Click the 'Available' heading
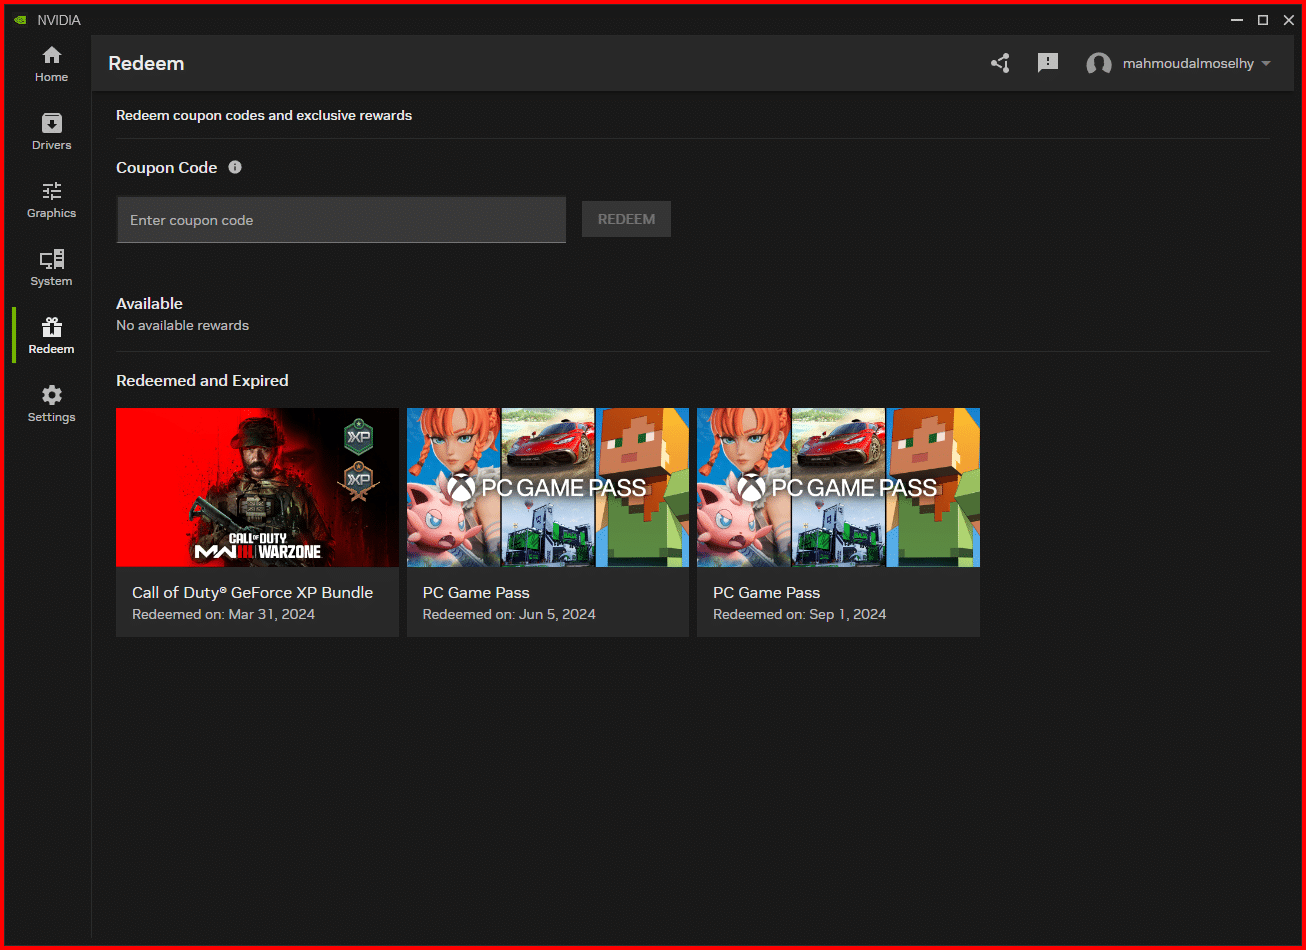The width and height of the screenshot is (1306, 950). 149,303
